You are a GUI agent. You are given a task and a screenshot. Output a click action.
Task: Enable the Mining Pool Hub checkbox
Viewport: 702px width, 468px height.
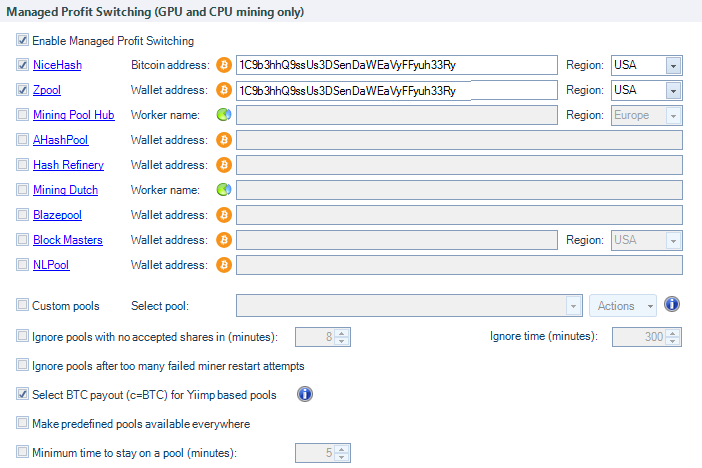pos(22,115)
